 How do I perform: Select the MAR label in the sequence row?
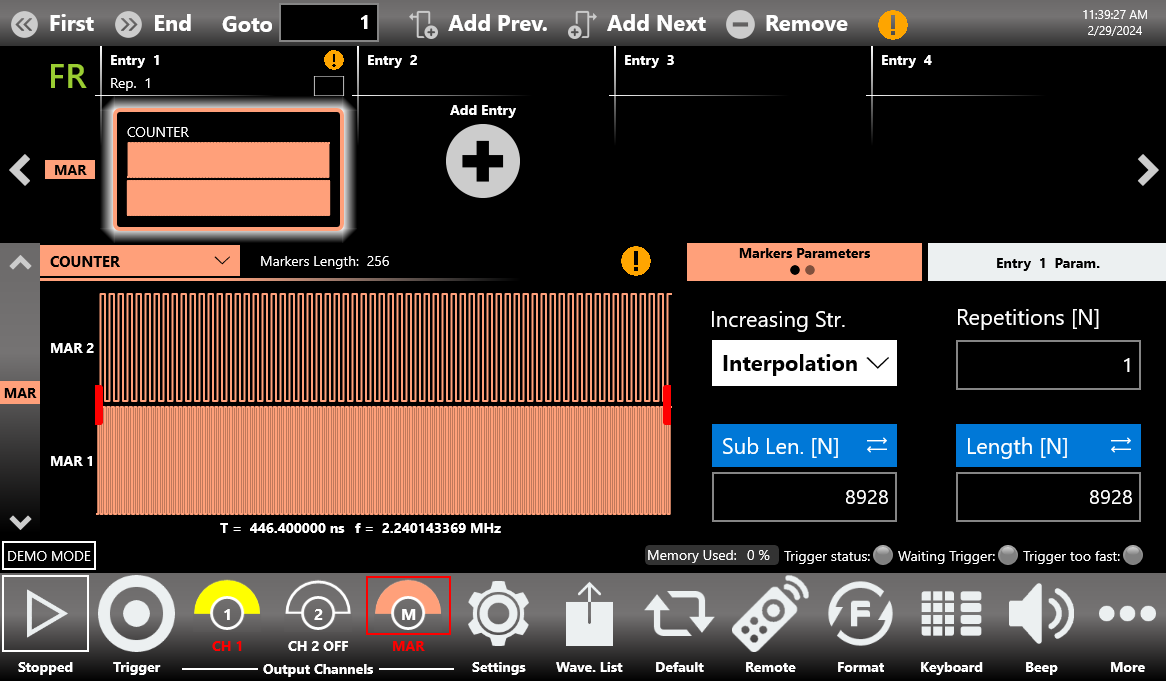pos(70,170)
